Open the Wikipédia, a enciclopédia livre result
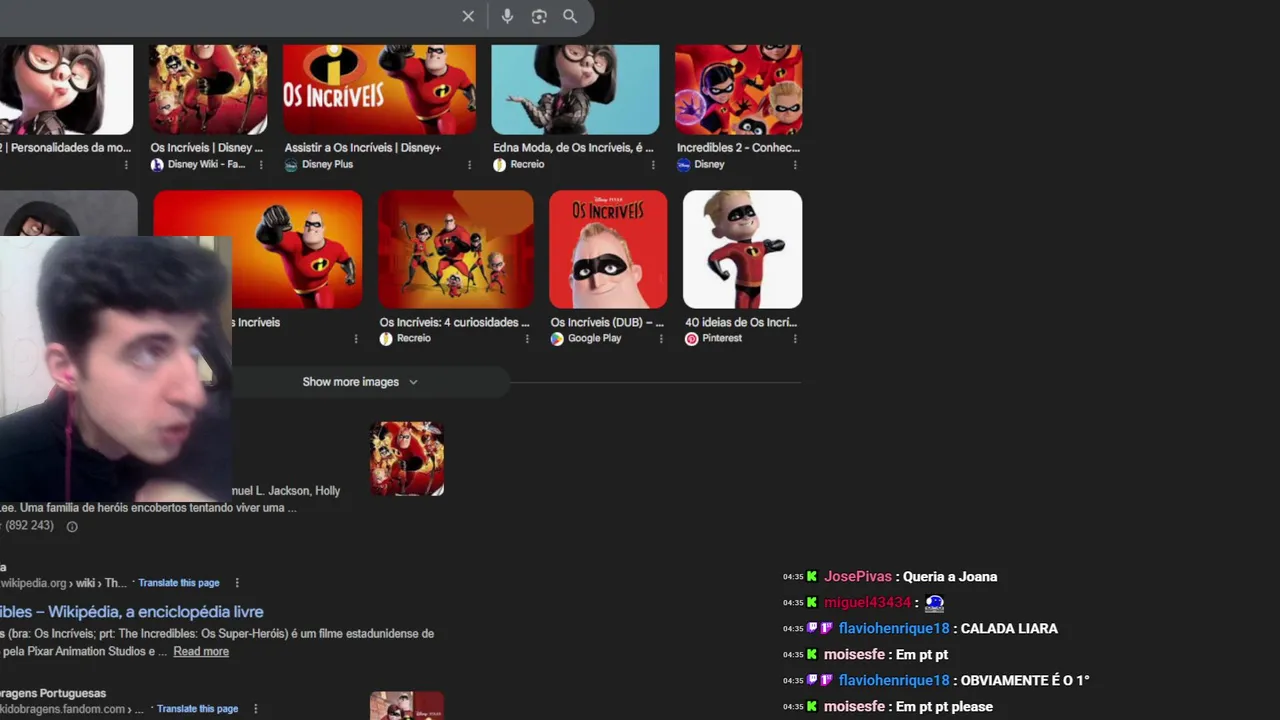The image size is (1280, 720). click(132, 612)
